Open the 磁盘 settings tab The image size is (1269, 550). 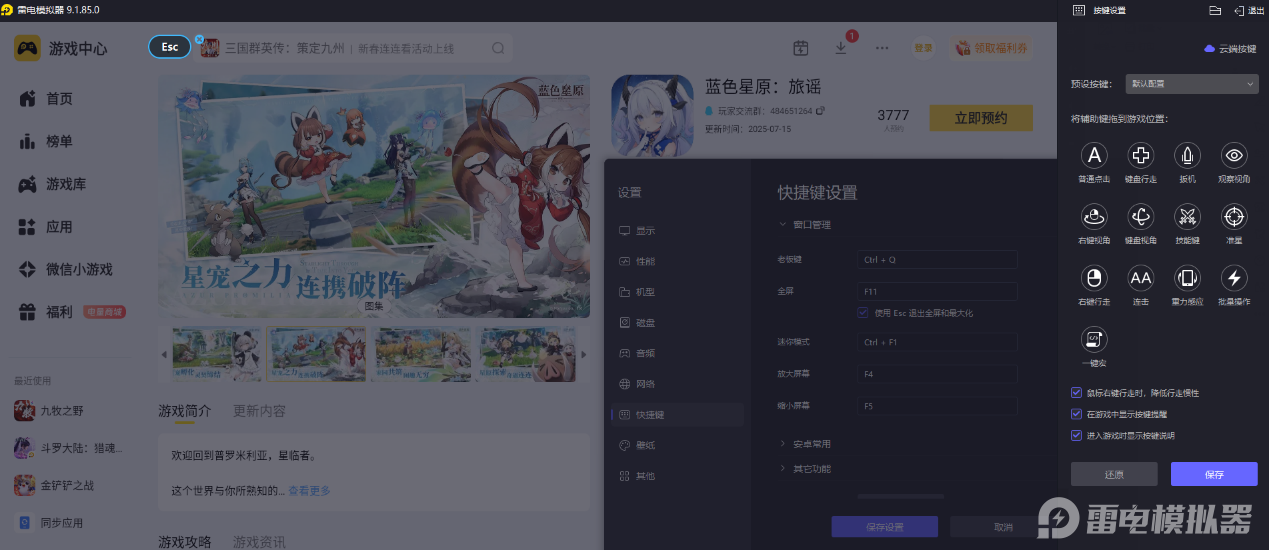pyautogui.click(x=677, y=323)
